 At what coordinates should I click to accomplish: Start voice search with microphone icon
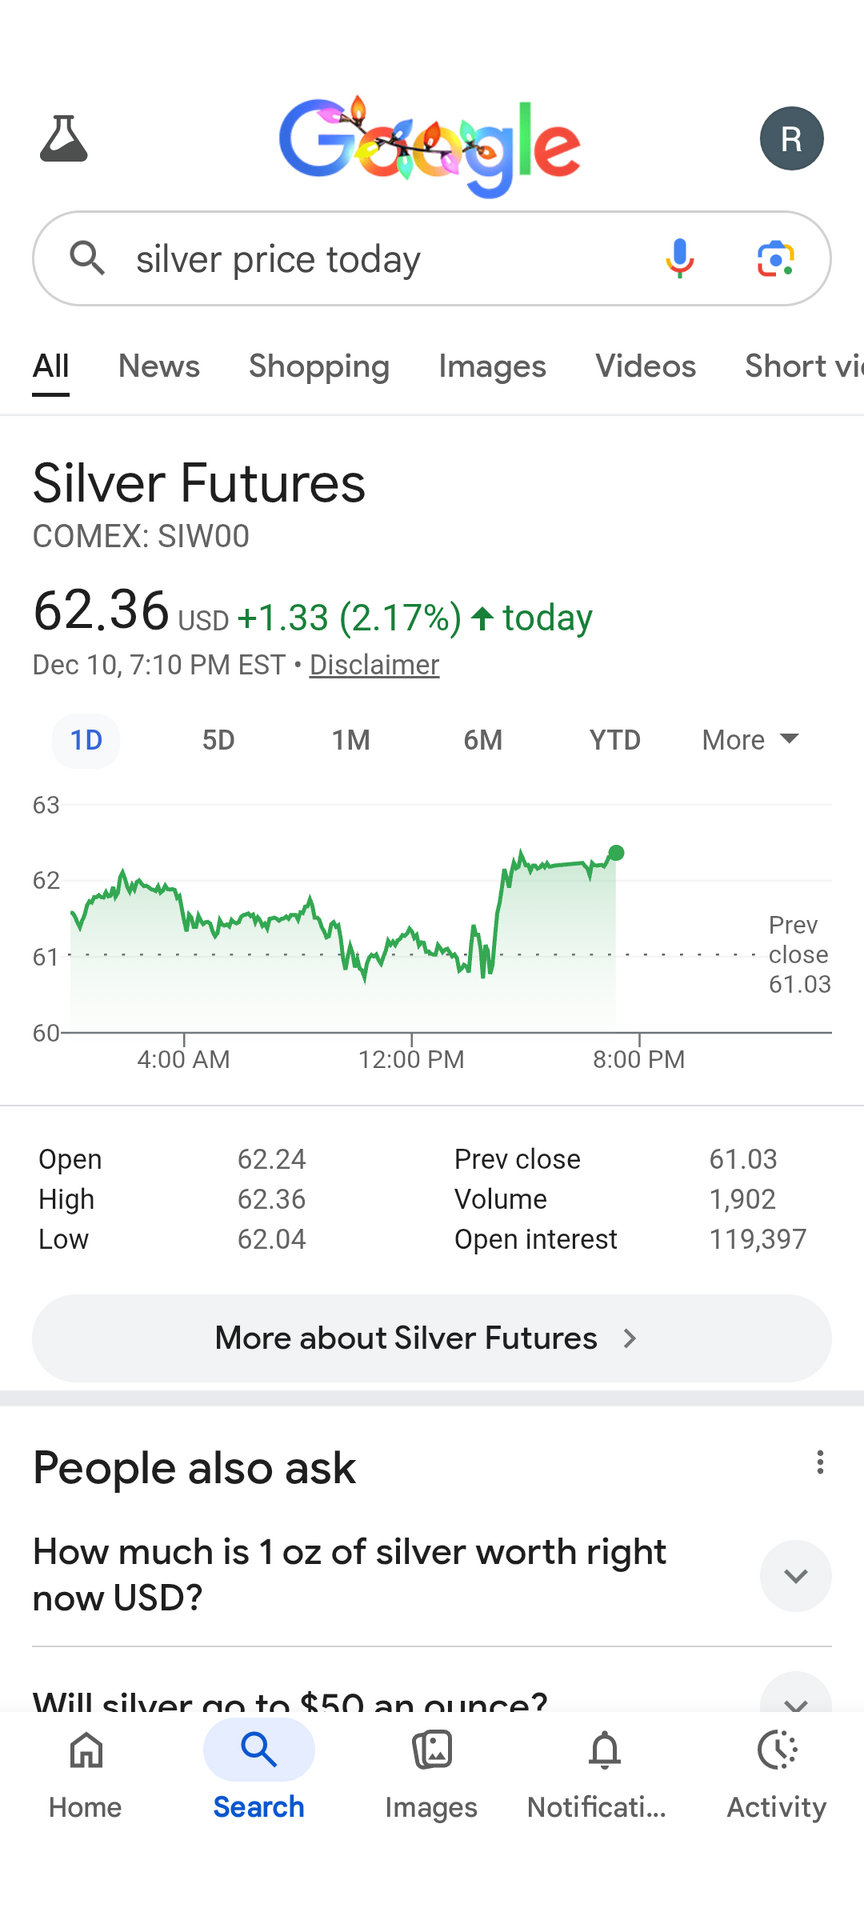[680, 259]
